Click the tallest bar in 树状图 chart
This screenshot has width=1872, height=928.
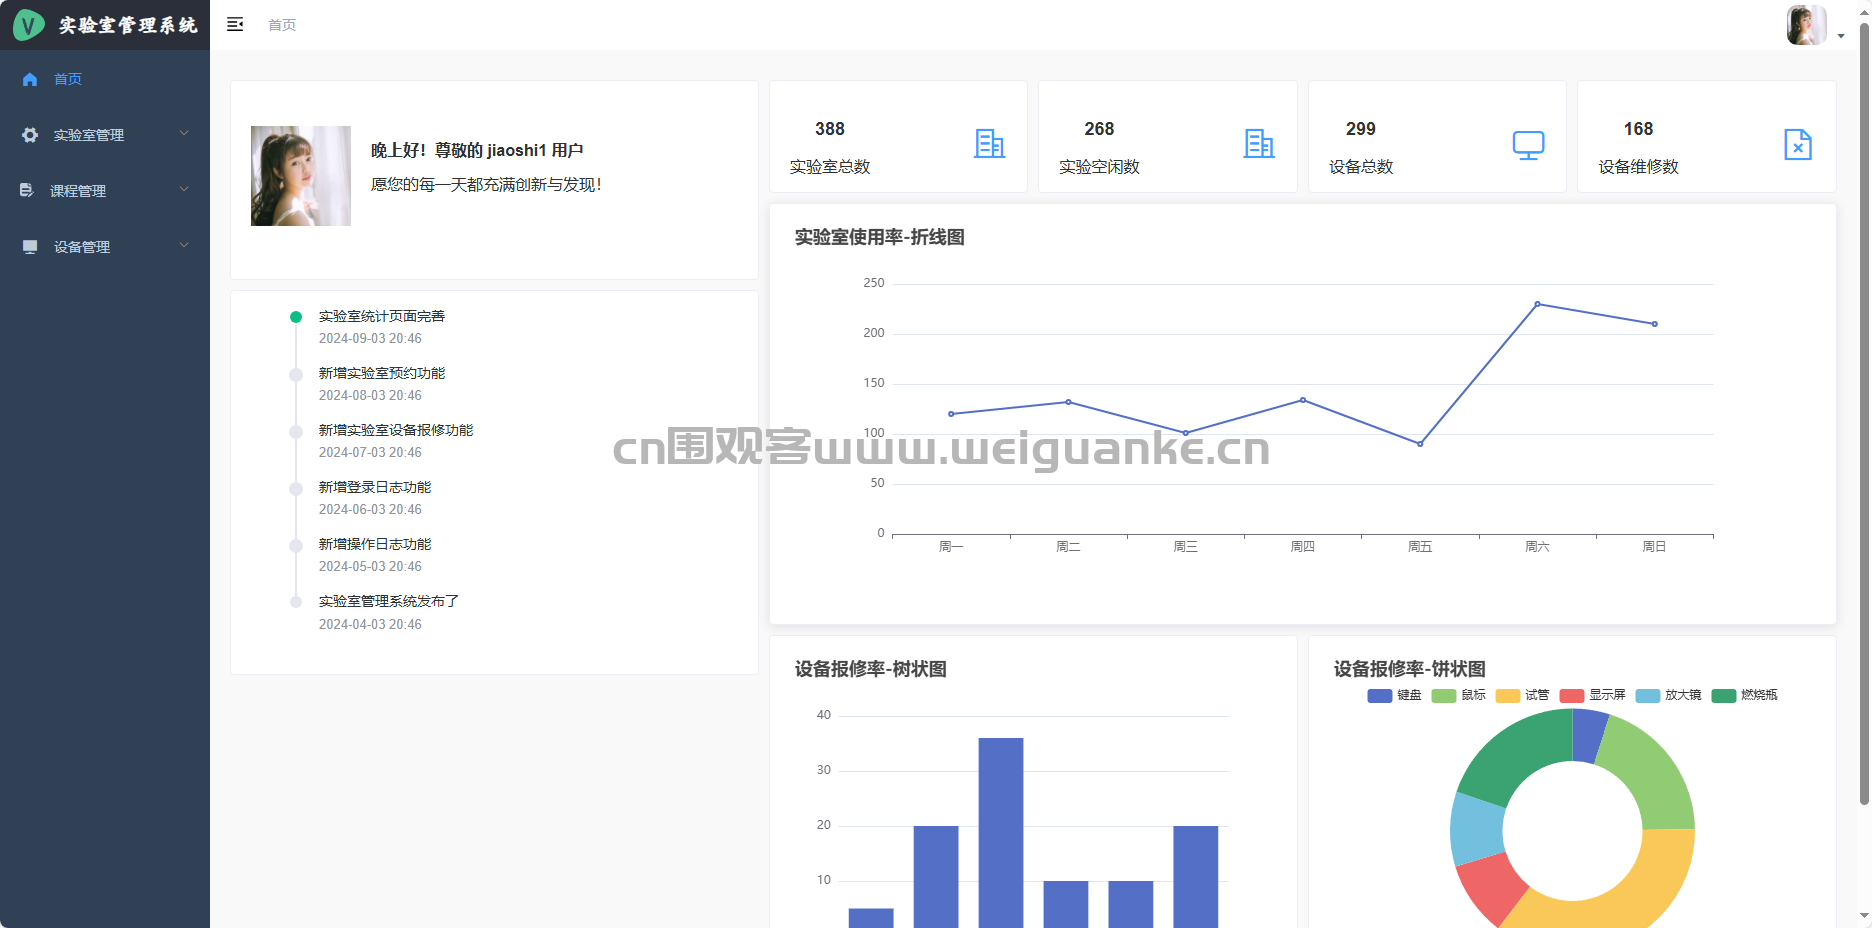[1001, 832]
